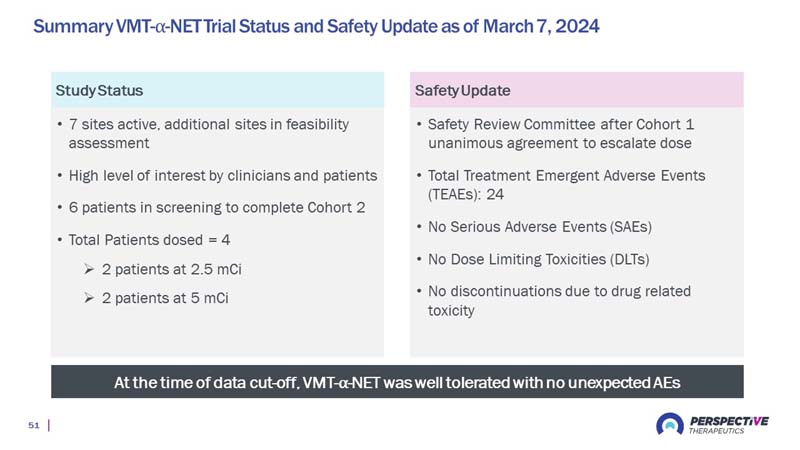Viewport: 800px width, 450px height.
Task: Select the slide title about March 7, 2024
Action: point(316,26)
